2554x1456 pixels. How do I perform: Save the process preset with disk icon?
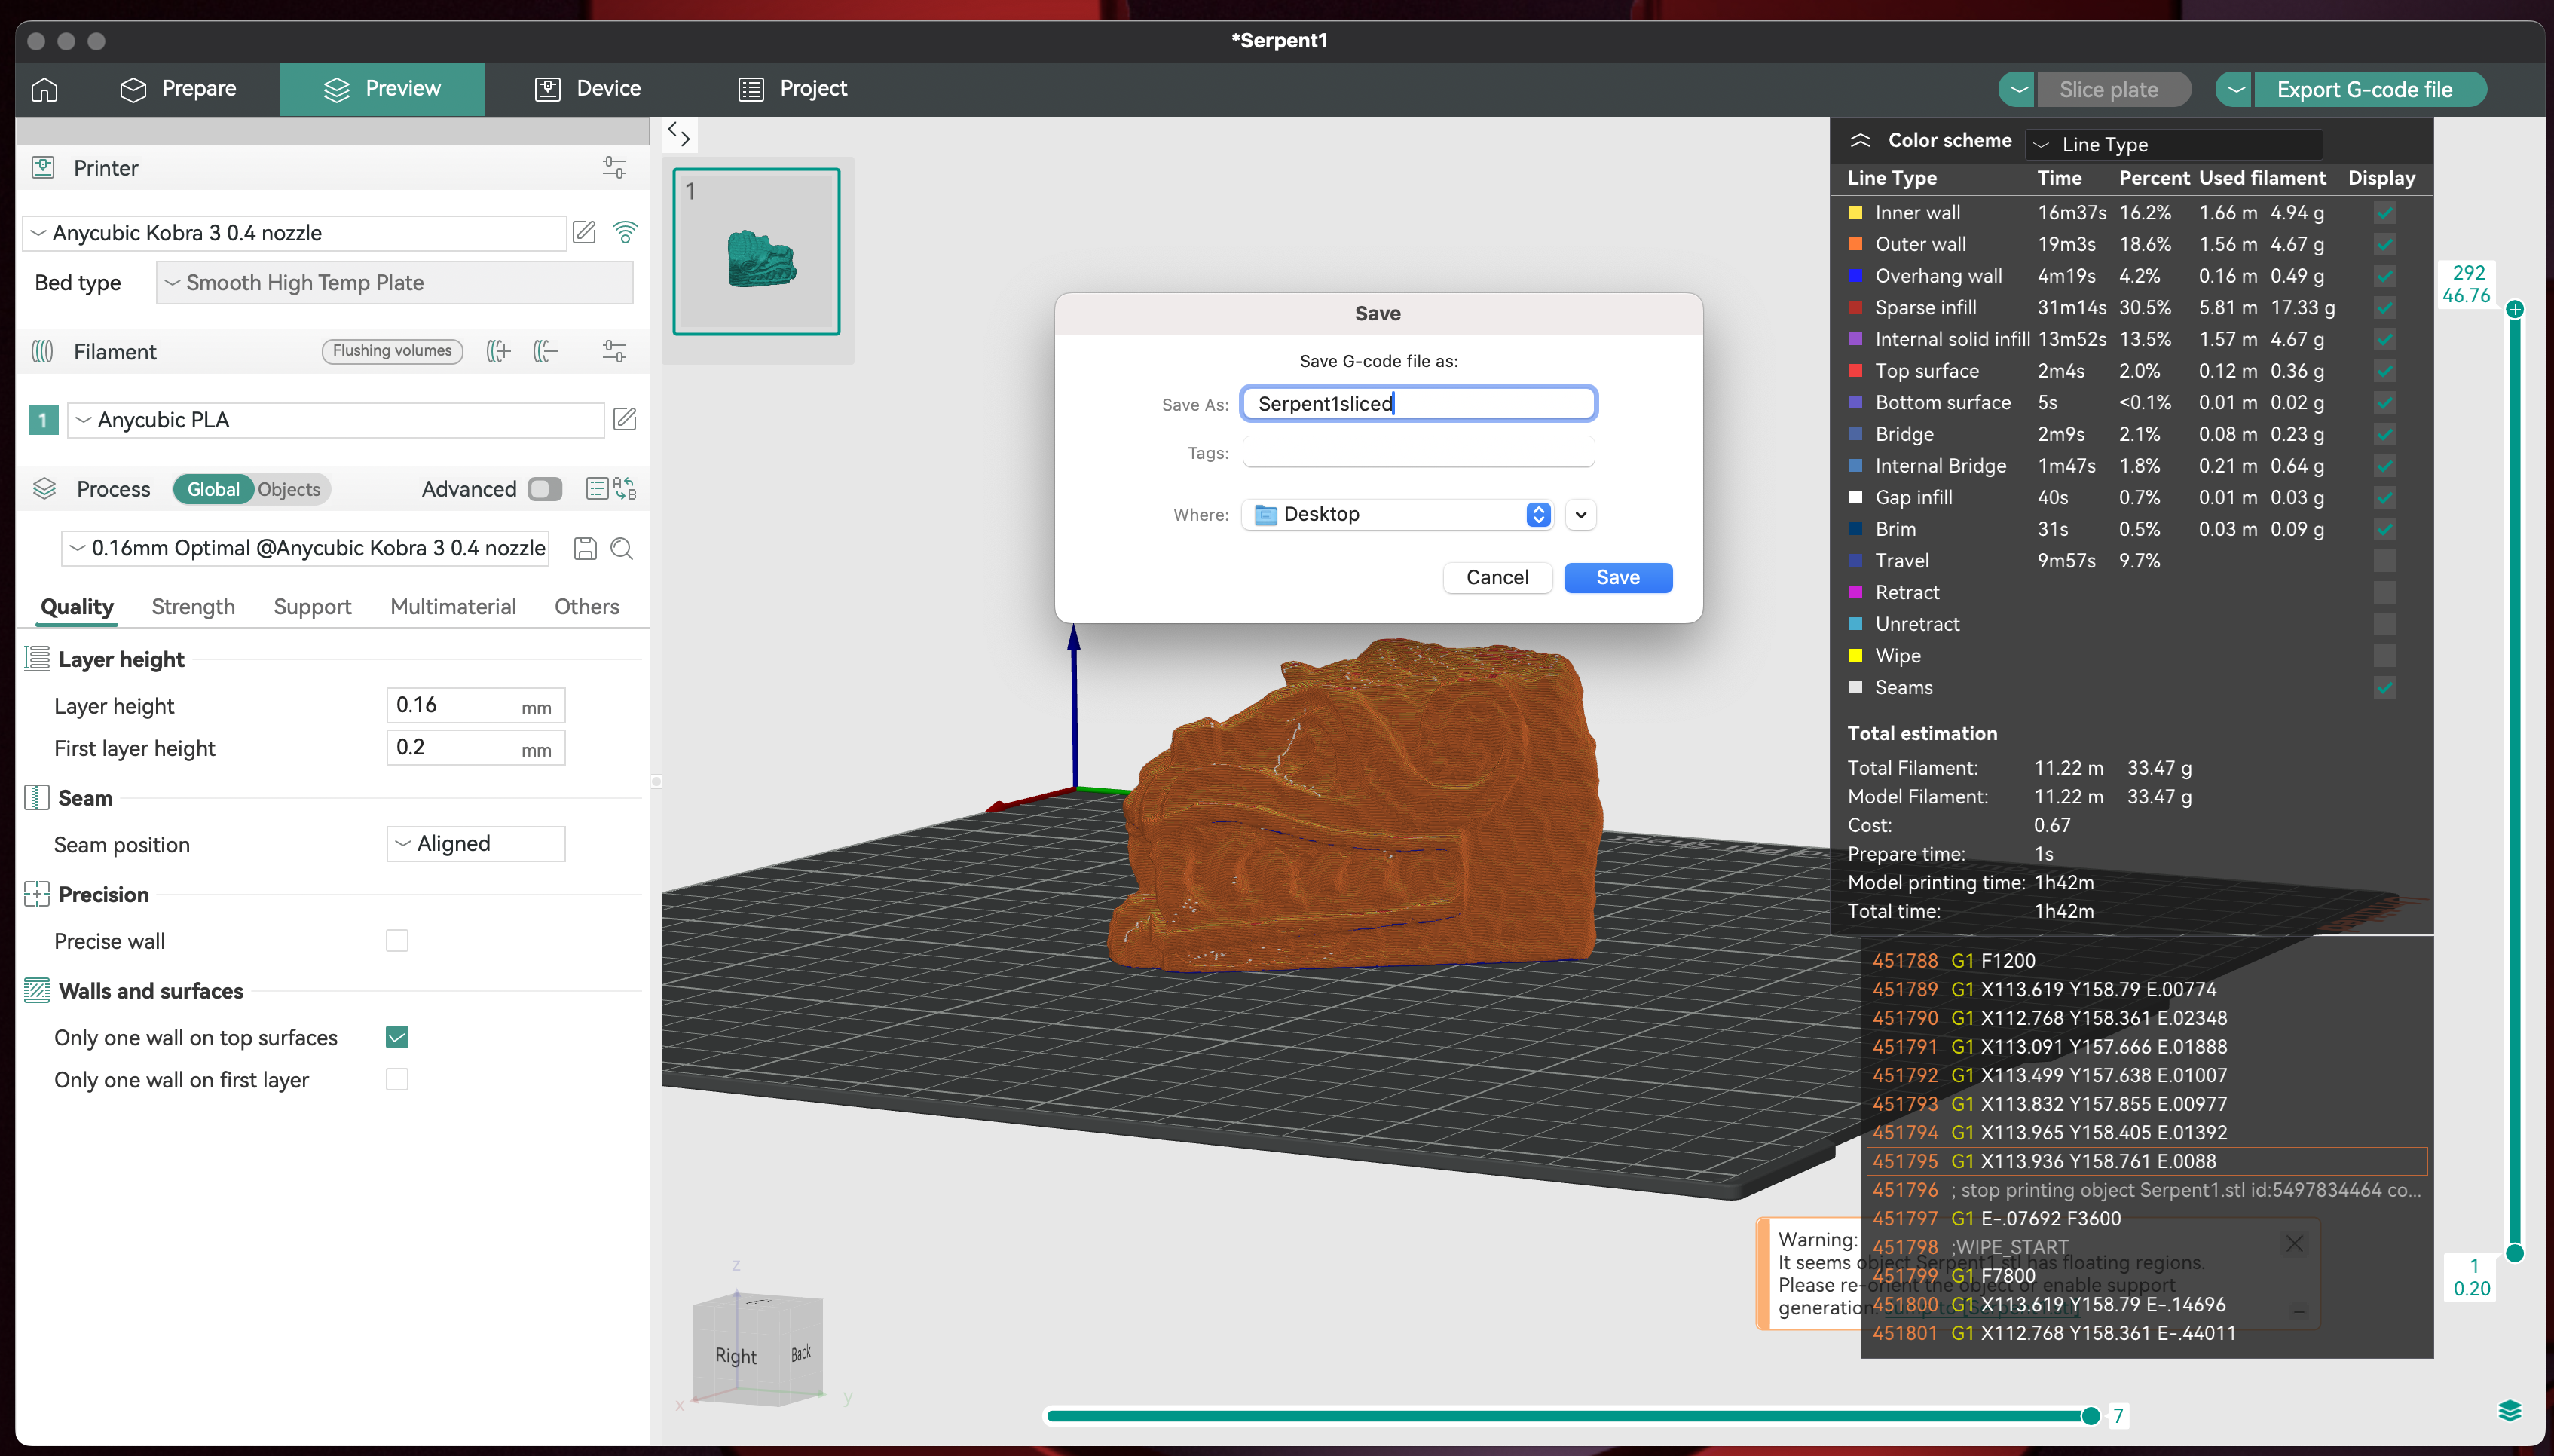click(585, 548)
